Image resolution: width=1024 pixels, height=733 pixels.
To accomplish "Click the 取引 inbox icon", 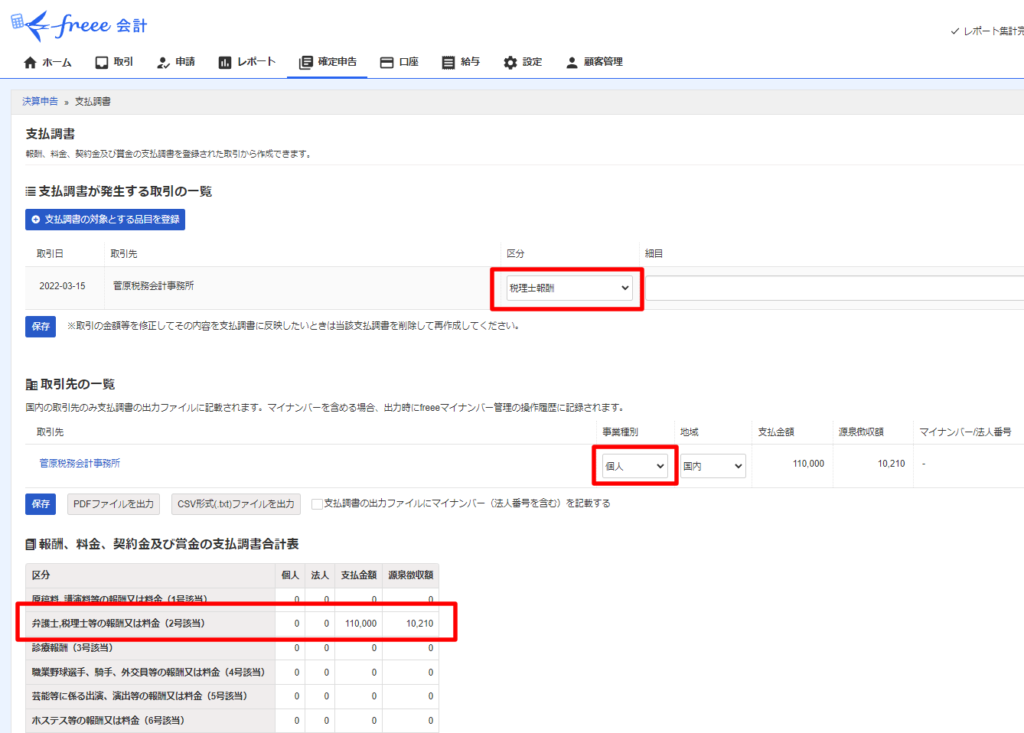I will pyautogui.click(x=101, y=62).
